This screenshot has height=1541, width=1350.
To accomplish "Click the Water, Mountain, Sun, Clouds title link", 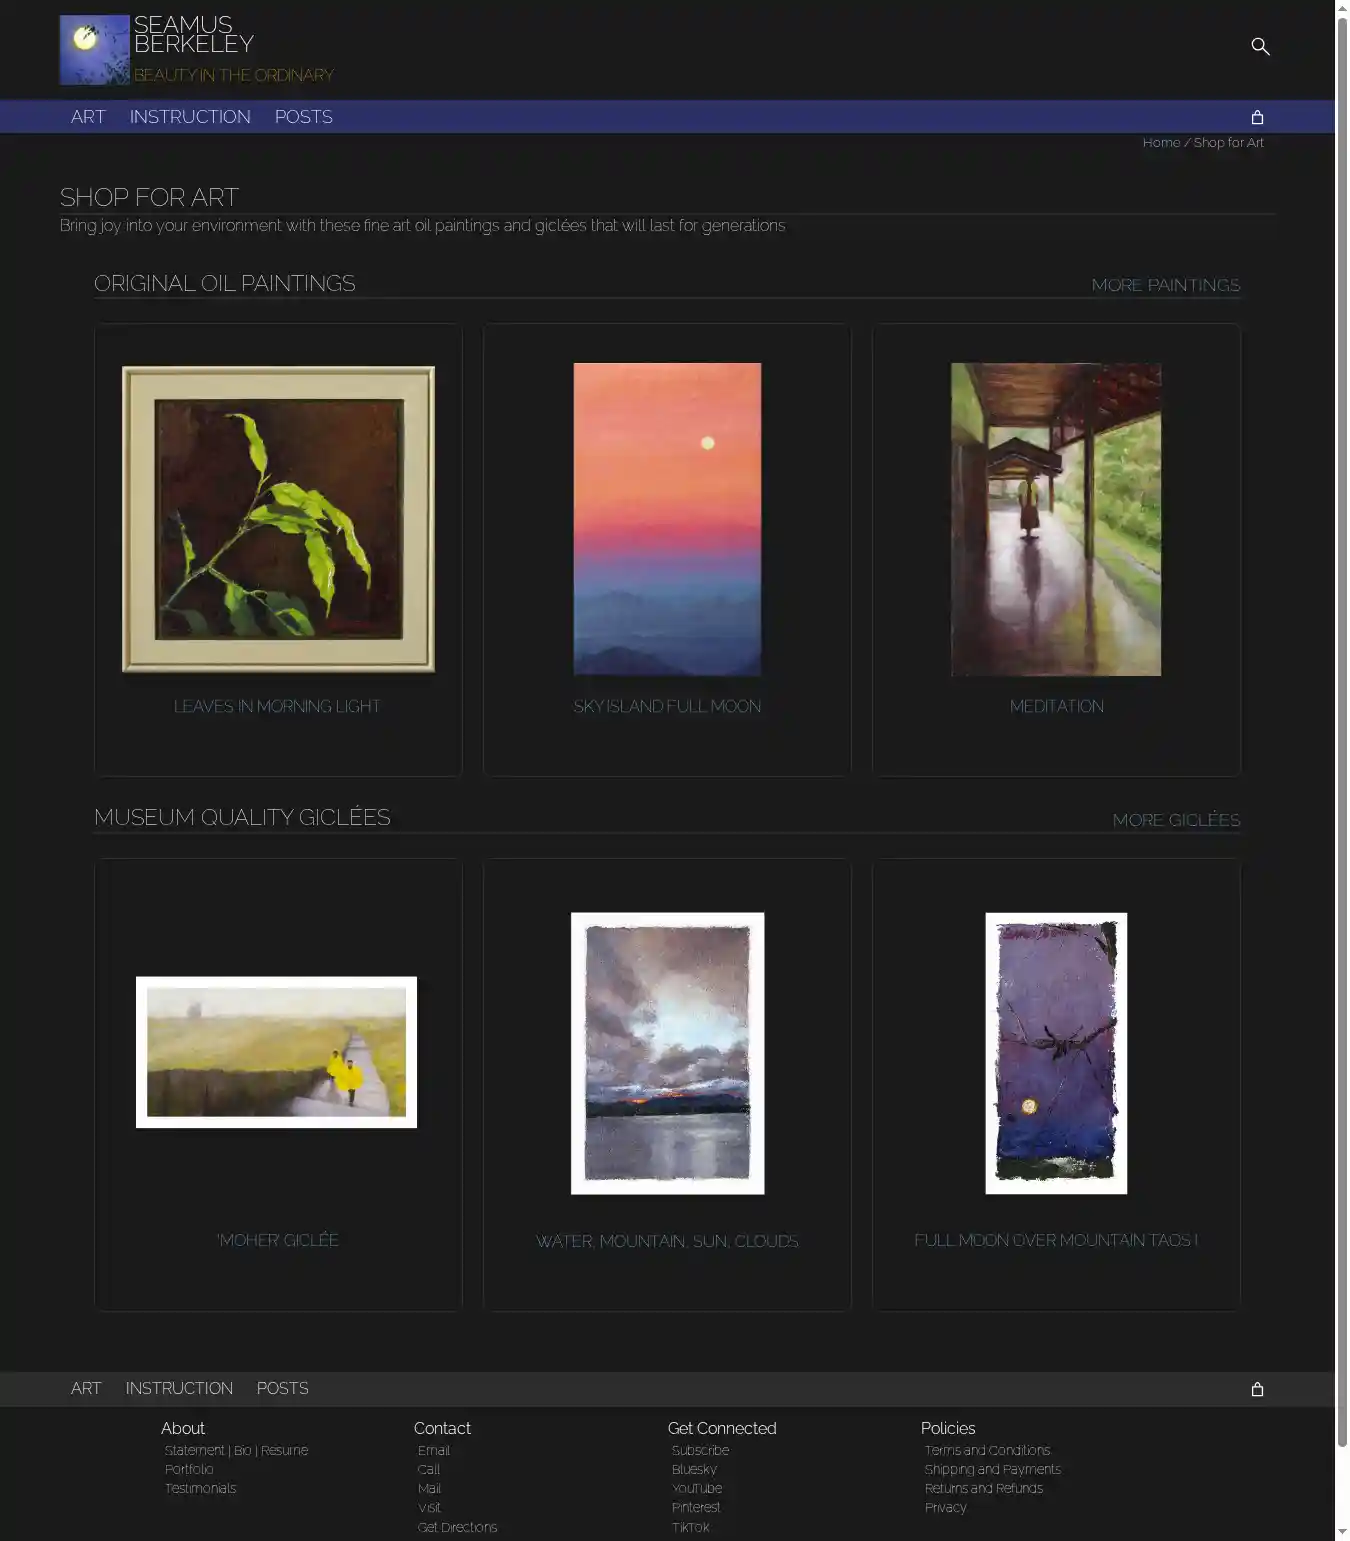I will click(667, 1241).
